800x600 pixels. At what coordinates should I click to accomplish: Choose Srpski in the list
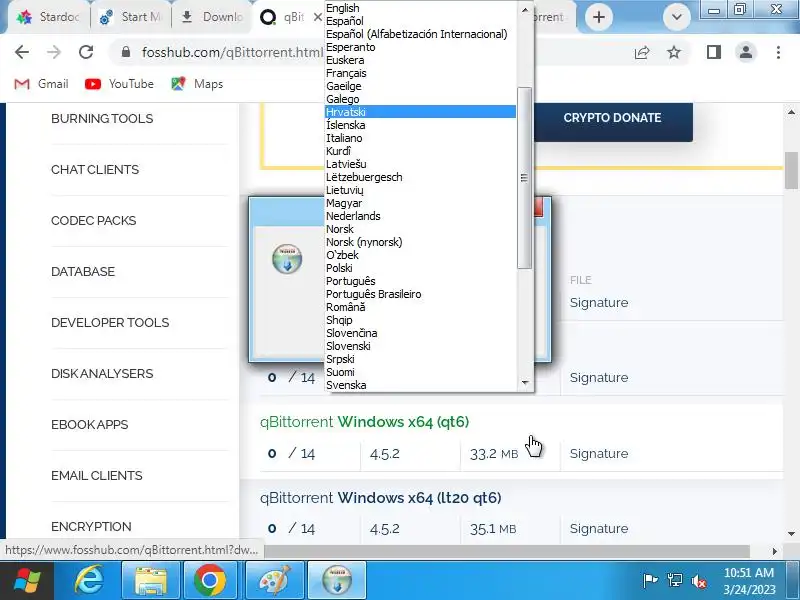click(420, 359)
